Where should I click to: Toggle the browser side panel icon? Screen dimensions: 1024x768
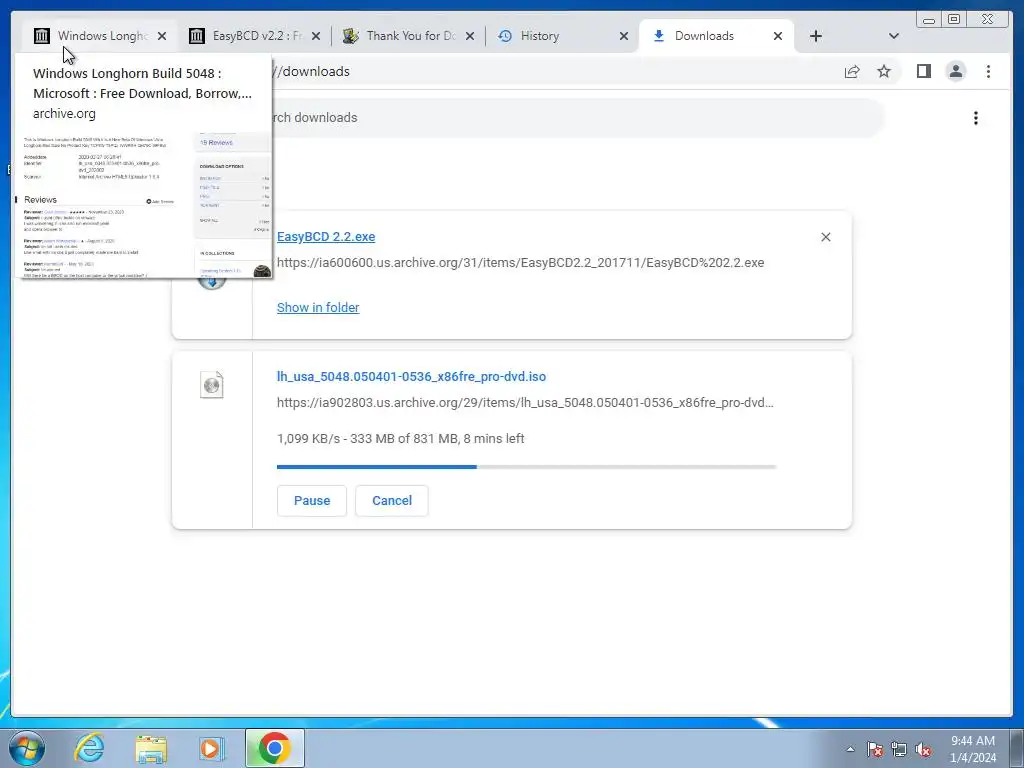tap(923, 71)
